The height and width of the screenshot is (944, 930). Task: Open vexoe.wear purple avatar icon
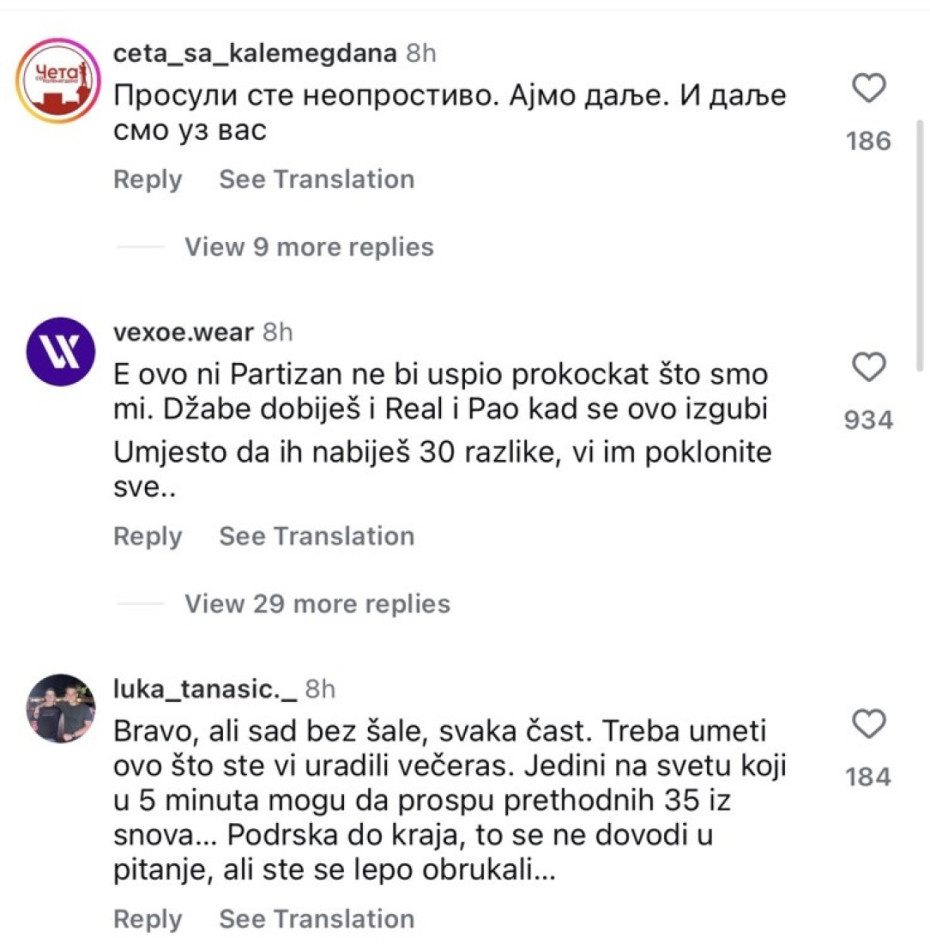tap(60, 352)
